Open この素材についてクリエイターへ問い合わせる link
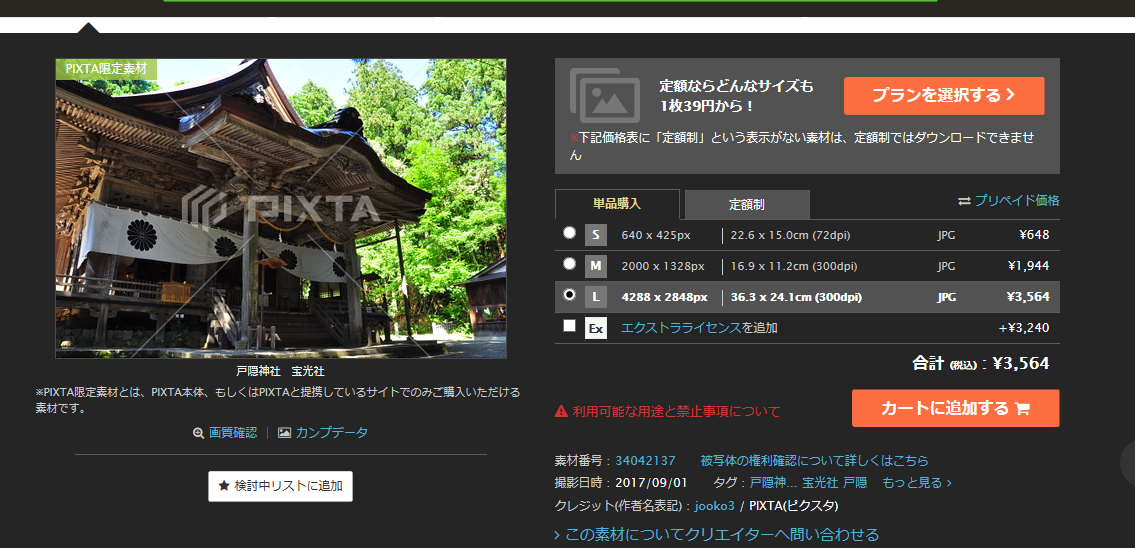 click(x=716, y=535)
